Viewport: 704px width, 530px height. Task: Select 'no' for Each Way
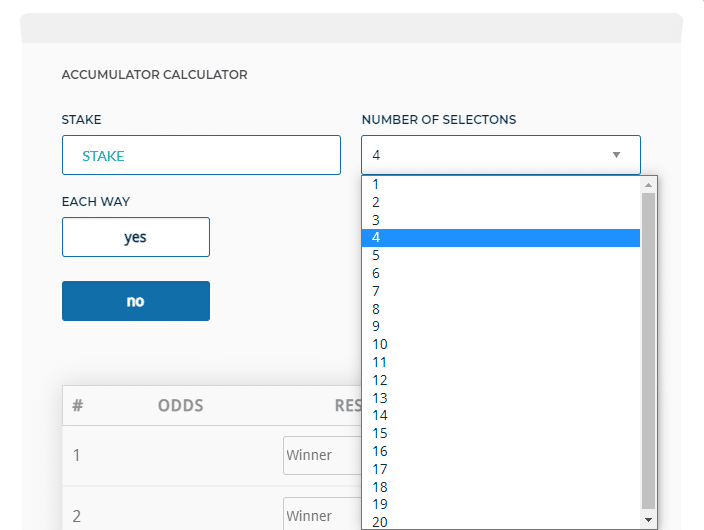(x=136, y=301)
